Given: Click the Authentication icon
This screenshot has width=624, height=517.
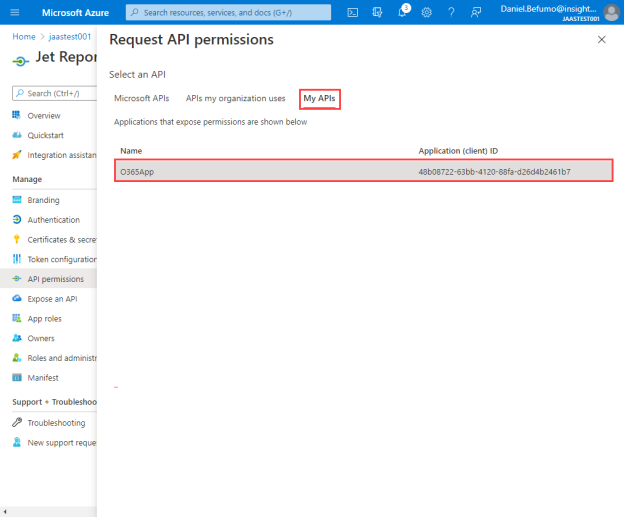Looking at the screenshot, I should [x=17, y=219].
